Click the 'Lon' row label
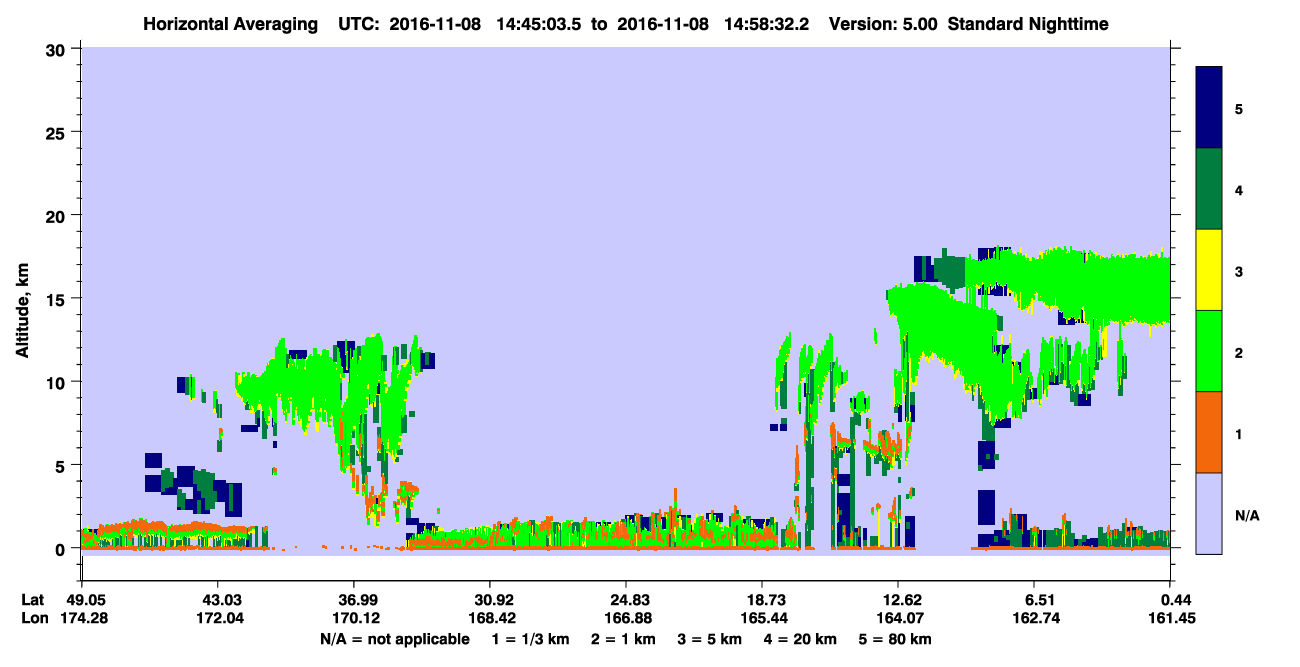Image resolution: width=1300 pixels, height=667 pixels. (33, 618)
